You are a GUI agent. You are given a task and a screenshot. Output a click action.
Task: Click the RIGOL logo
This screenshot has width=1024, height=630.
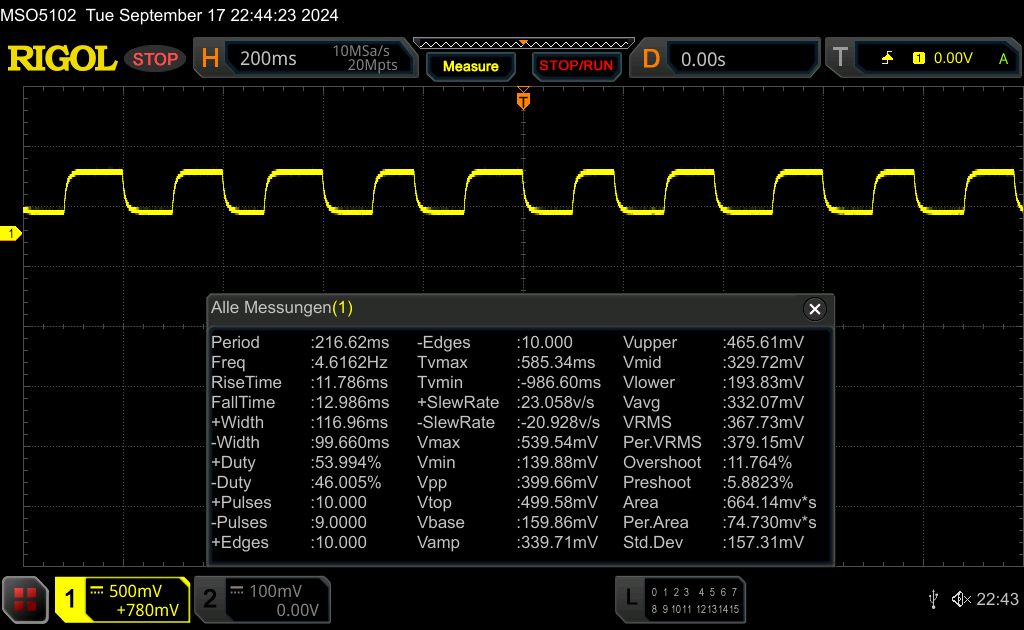62,59
